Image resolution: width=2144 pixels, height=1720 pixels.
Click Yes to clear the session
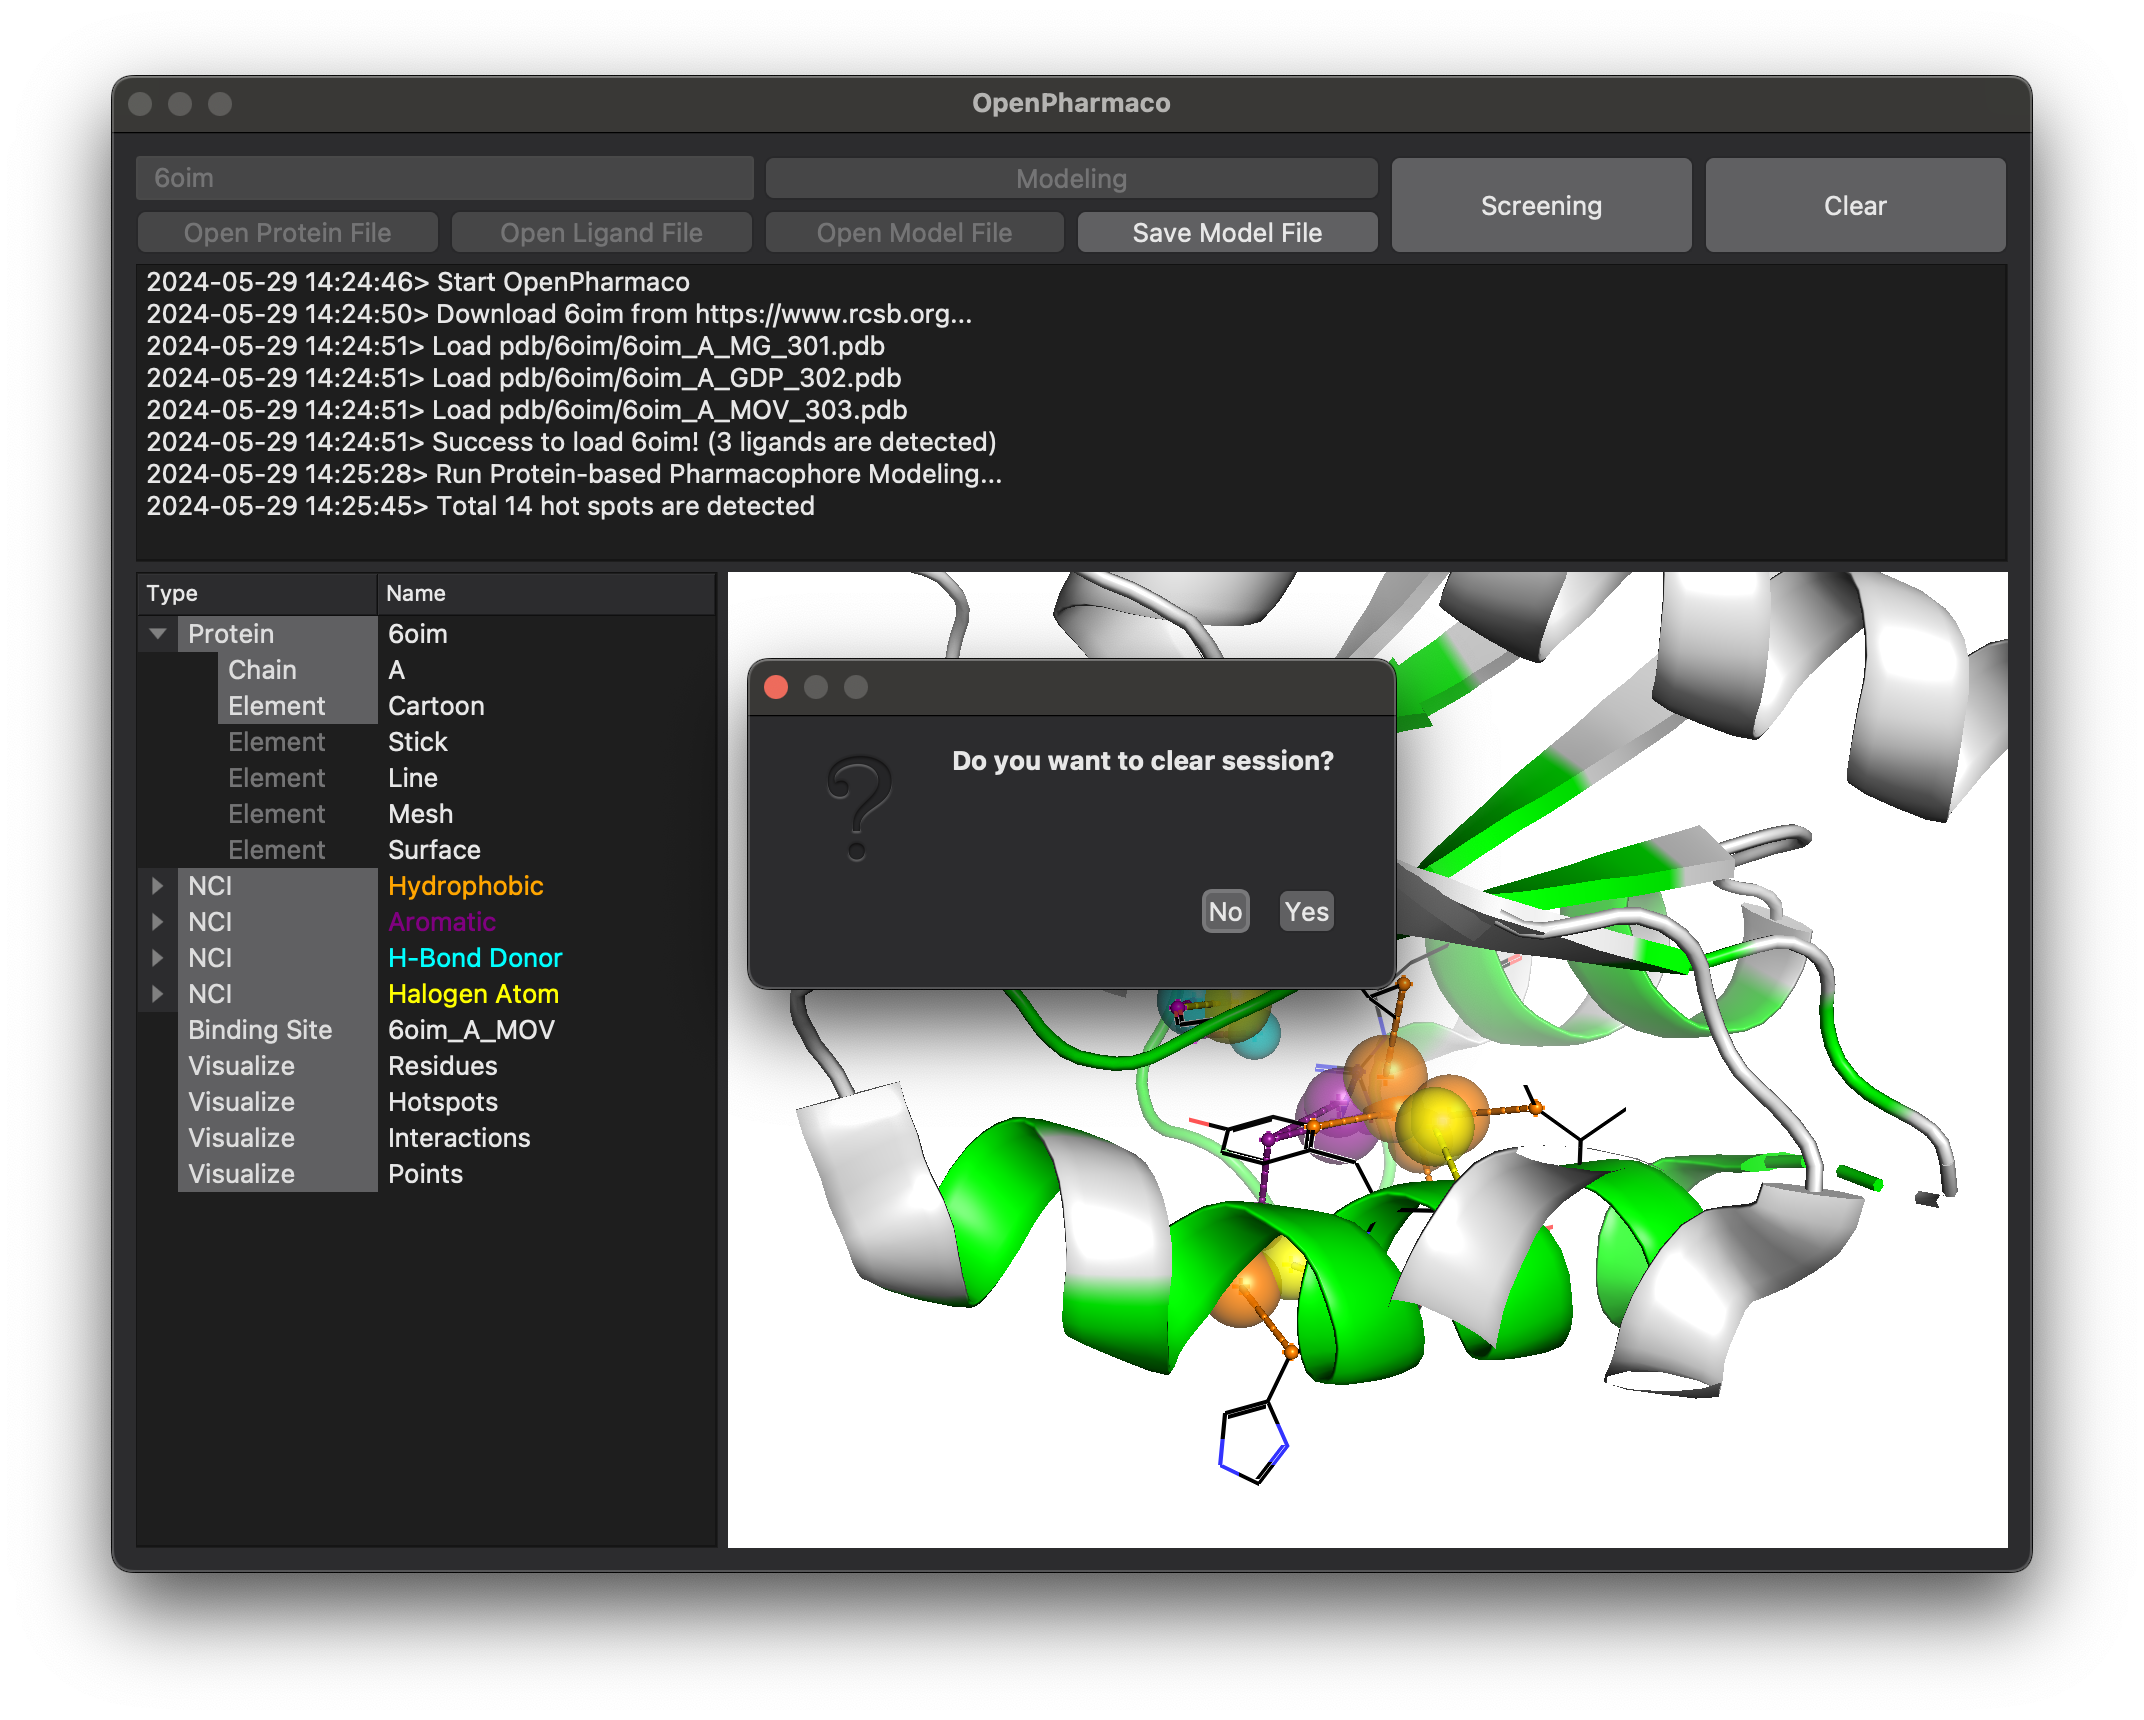1306,911
